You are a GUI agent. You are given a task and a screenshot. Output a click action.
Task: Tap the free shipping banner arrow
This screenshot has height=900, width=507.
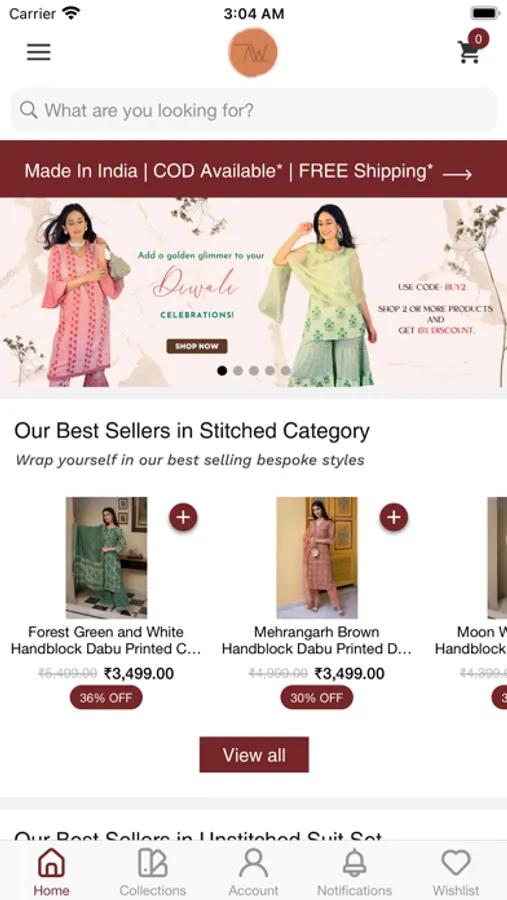[457, 174]
